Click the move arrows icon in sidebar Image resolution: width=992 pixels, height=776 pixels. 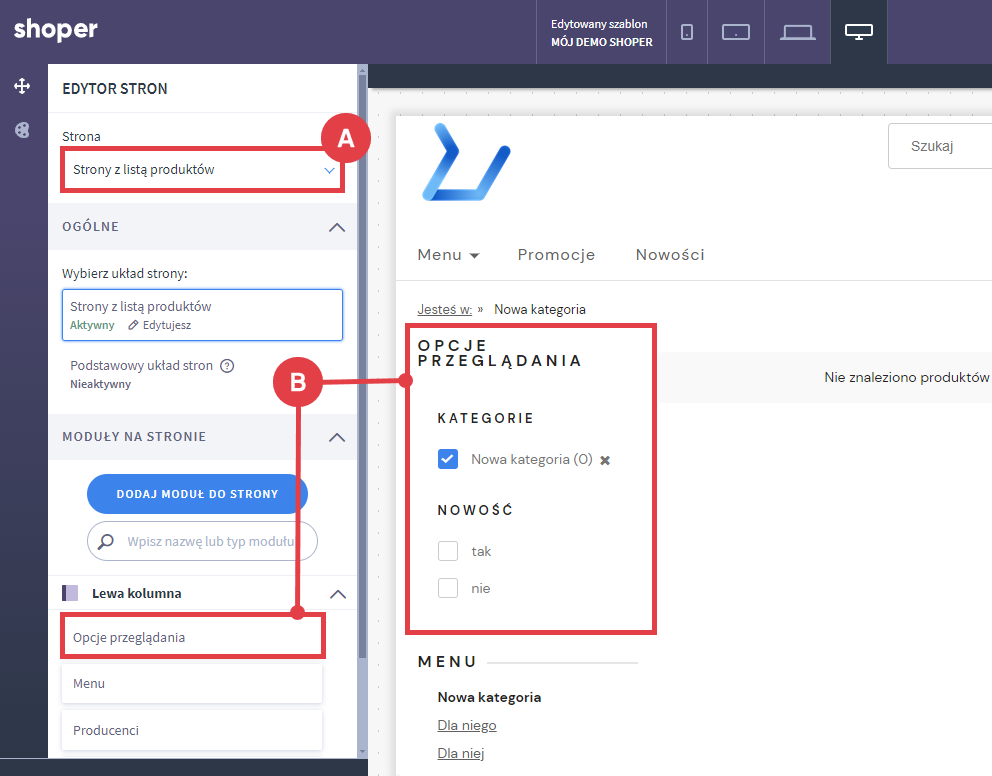pyautogui.click(x=22, y=87)
